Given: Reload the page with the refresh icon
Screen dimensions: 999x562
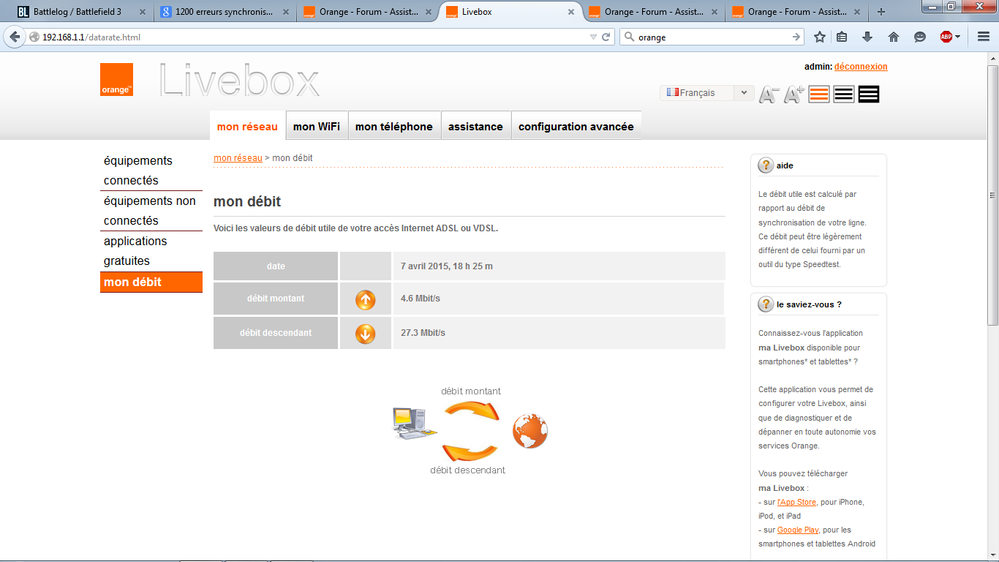Looking at the screenshot, I should (x=606, y=37).
